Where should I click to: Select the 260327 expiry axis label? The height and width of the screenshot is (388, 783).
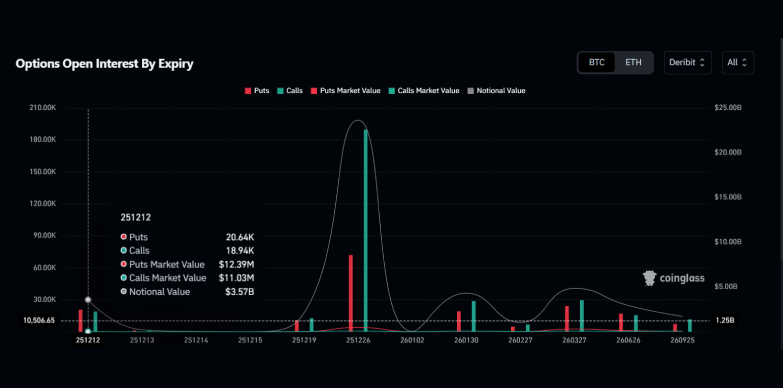[574, 340]
